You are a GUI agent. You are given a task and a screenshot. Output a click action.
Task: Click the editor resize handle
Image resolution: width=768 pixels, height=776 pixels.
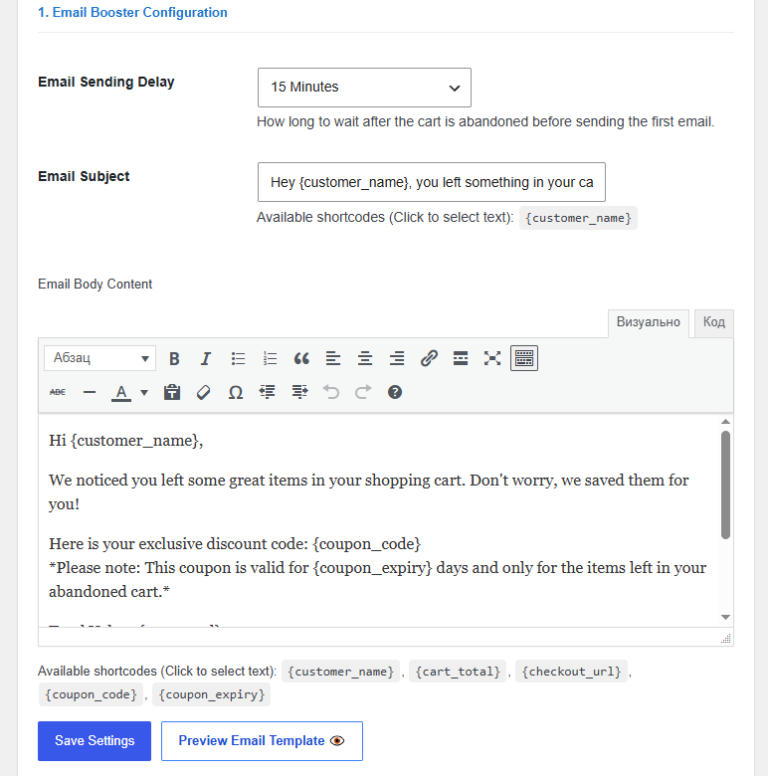[726, 639]
